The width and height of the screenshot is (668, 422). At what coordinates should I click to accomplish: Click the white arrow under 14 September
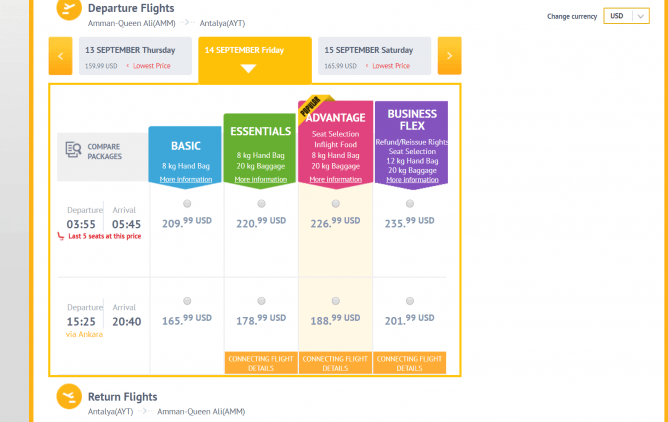coord(248,69)
